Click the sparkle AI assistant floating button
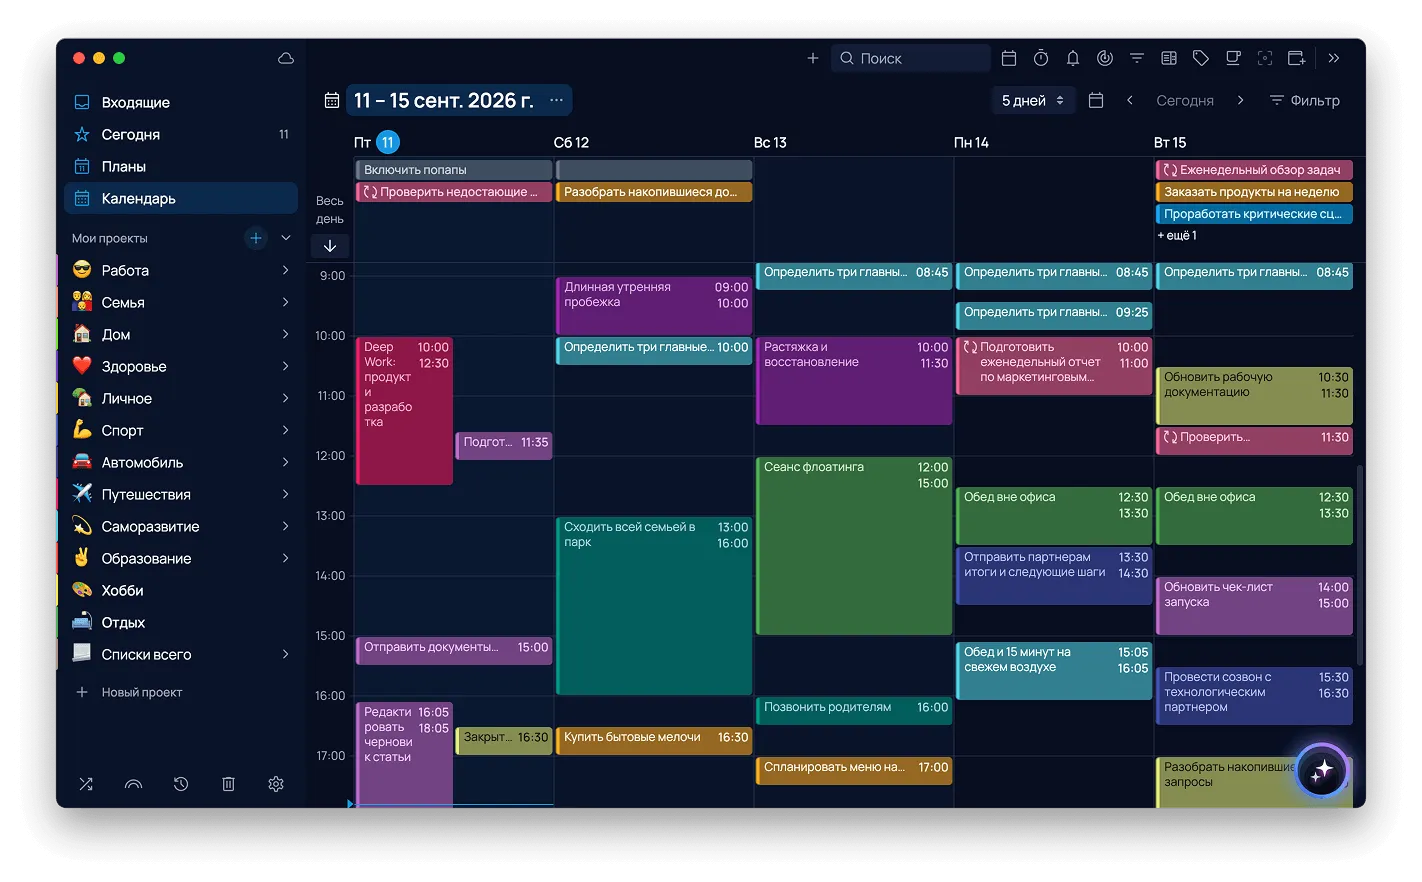The height and width of the screenshot is (882, 1422). click(1322, 769)
